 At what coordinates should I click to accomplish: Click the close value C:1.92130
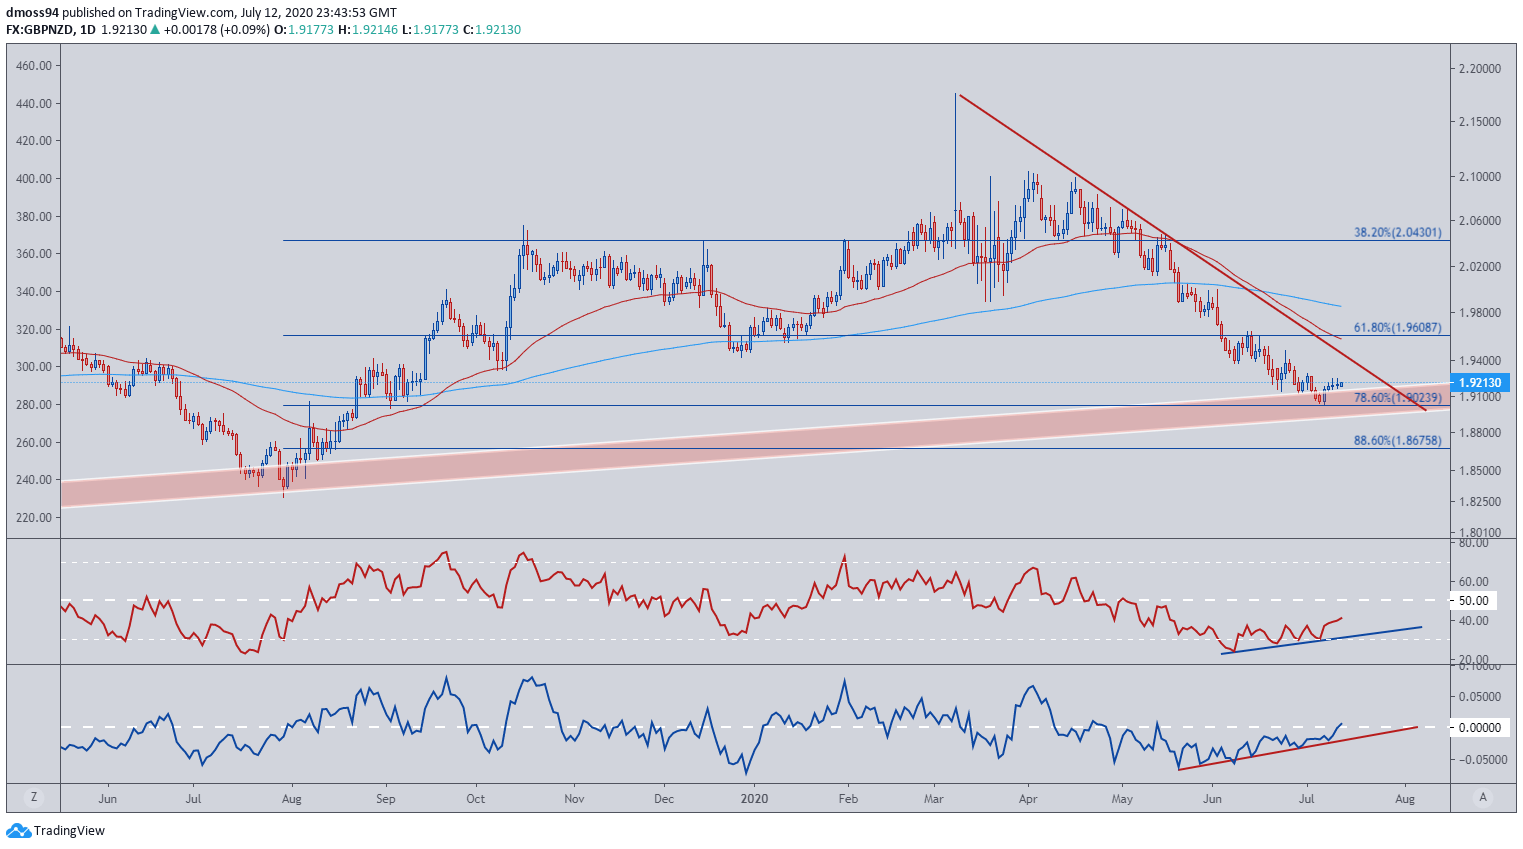point(491,30)
